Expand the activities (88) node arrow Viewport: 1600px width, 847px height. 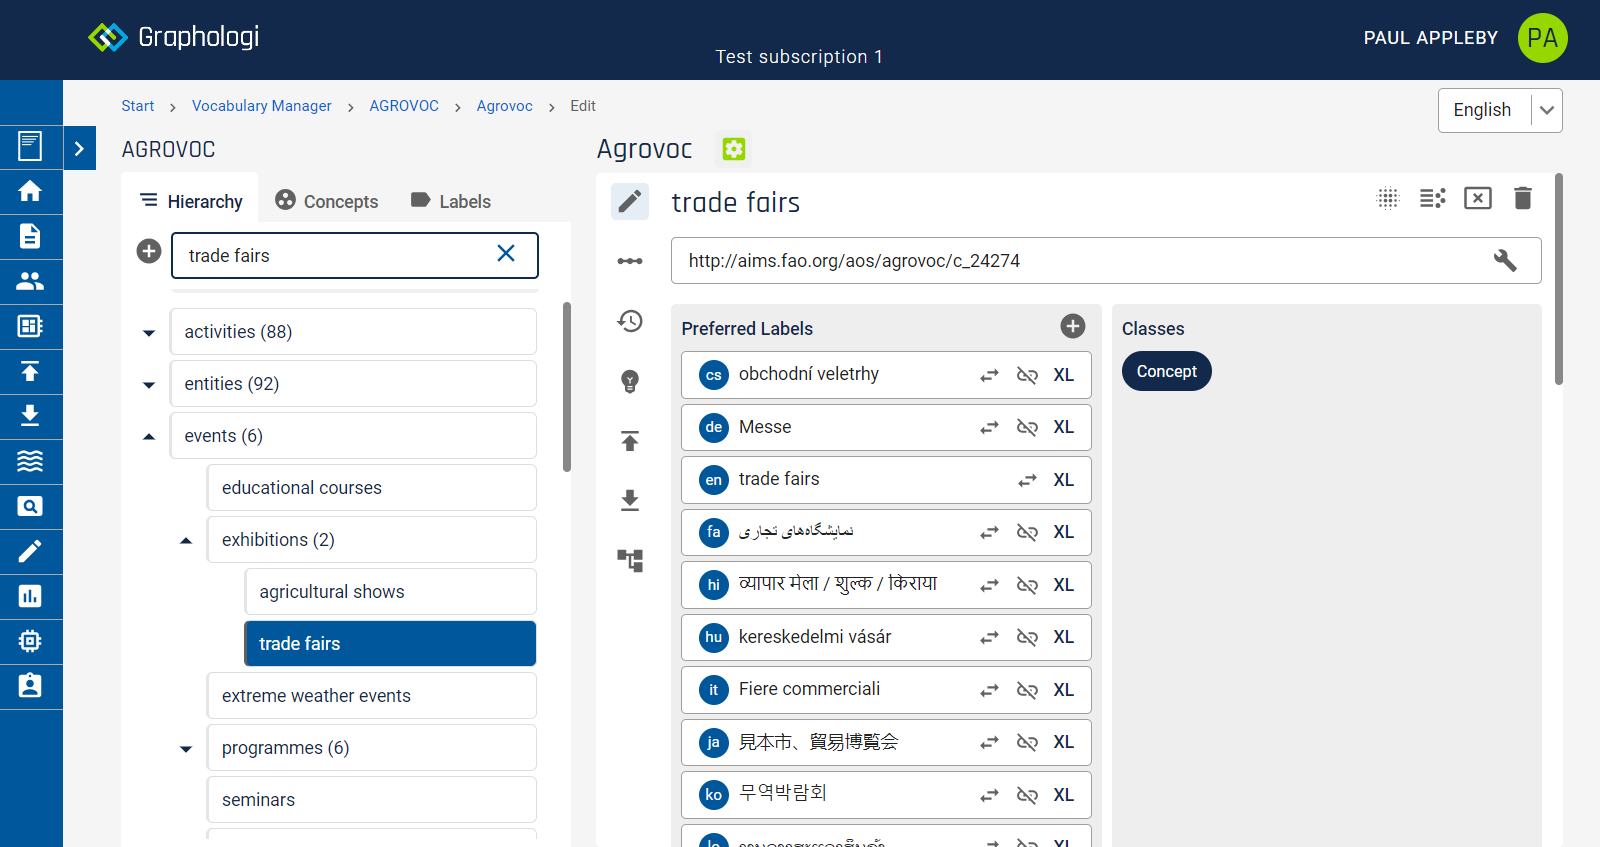149,332
